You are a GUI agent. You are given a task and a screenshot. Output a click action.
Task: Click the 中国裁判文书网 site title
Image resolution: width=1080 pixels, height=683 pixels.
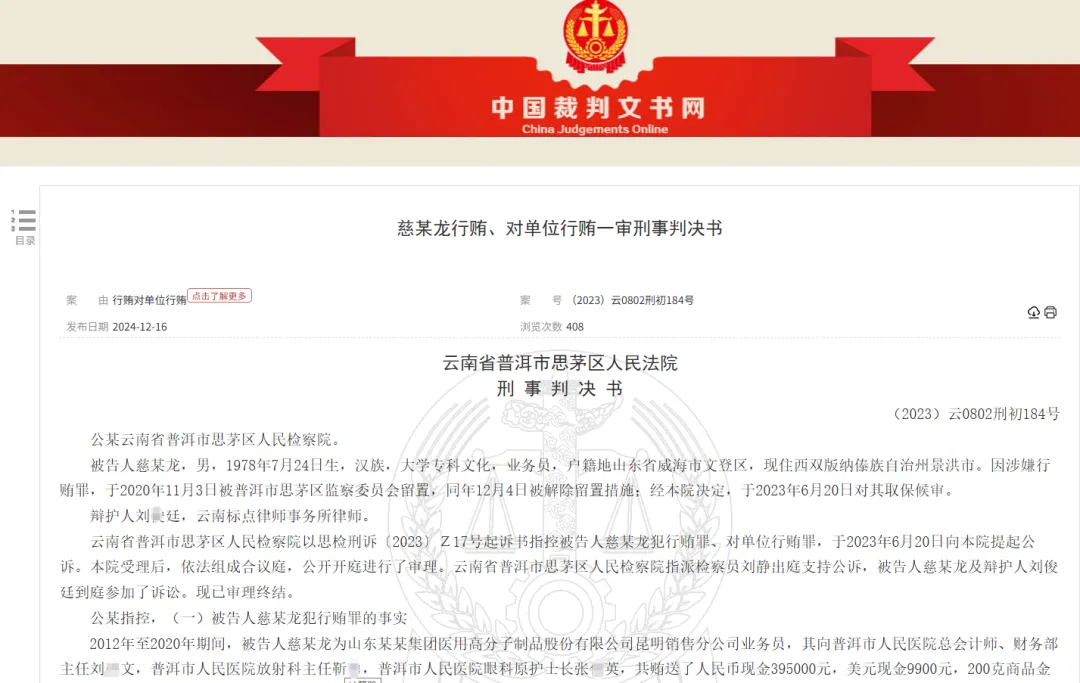(597, 107)
